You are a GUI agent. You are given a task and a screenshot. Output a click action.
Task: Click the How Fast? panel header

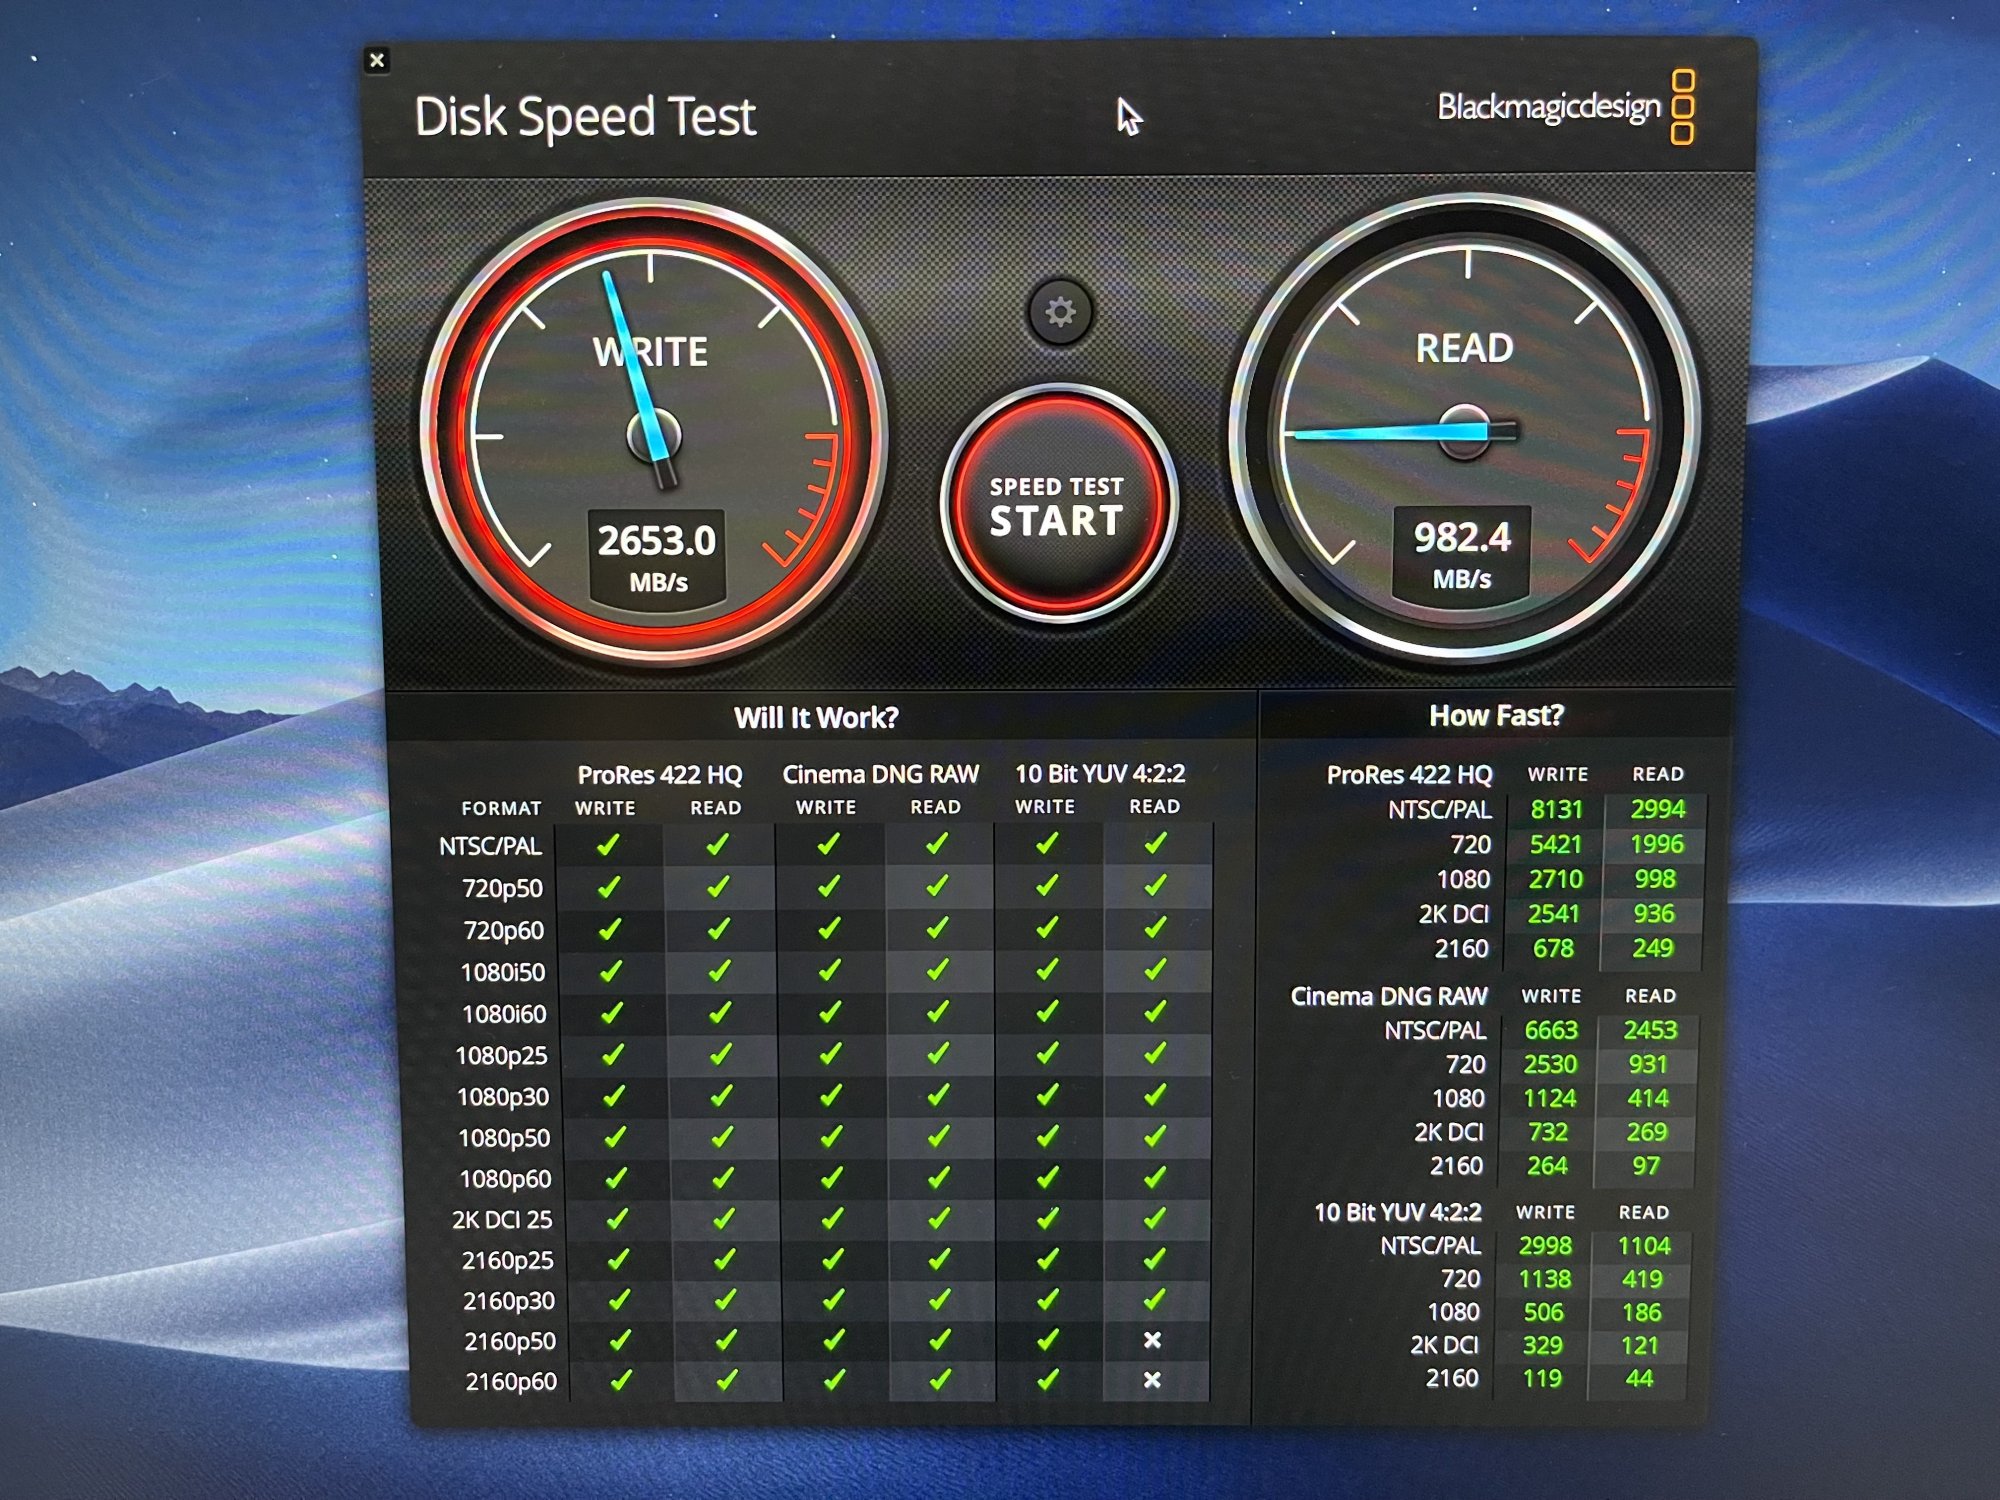tap(1495, 716)
